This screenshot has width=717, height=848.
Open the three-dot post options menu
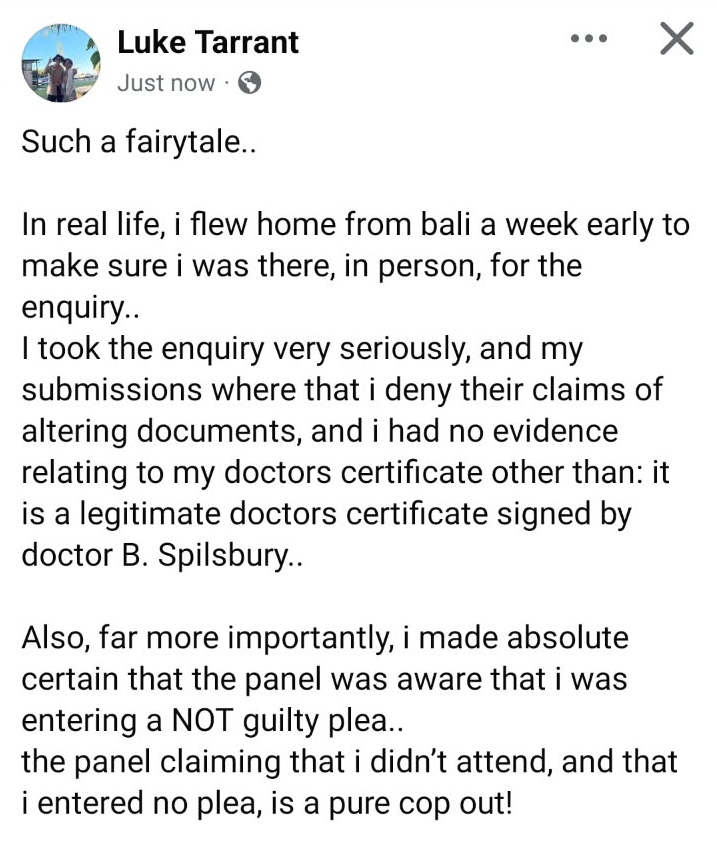click(588, 39)
